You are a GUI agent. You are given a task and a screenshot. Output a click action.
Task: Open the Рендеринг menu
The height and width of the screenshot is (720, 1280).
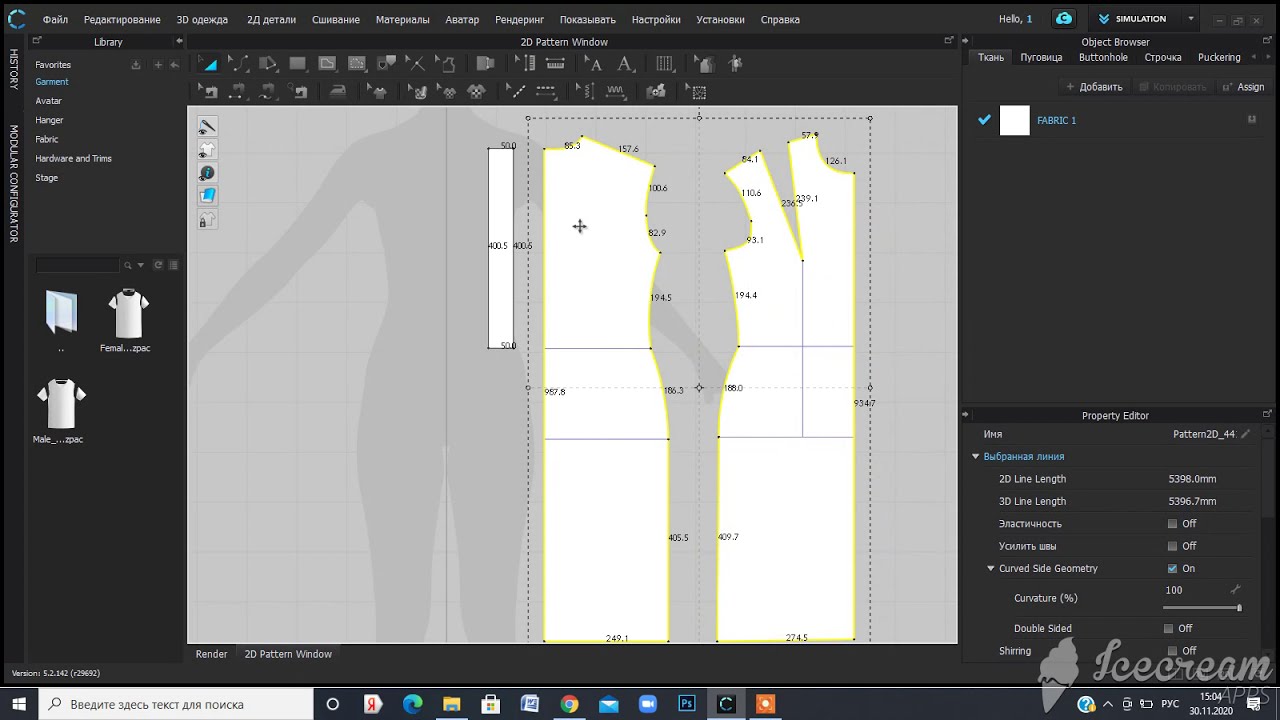point(520,20)
